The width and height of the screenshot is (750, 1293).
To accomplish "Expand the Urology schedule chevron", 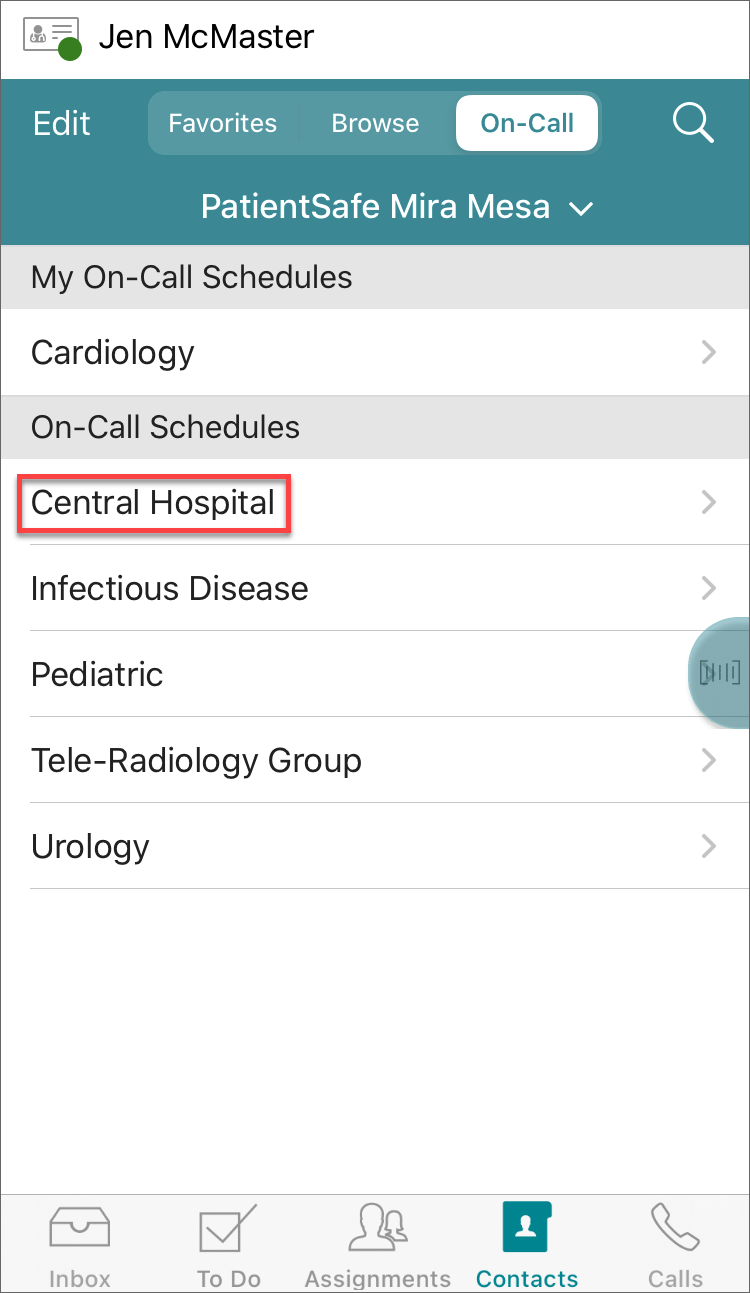I will 709,846.
